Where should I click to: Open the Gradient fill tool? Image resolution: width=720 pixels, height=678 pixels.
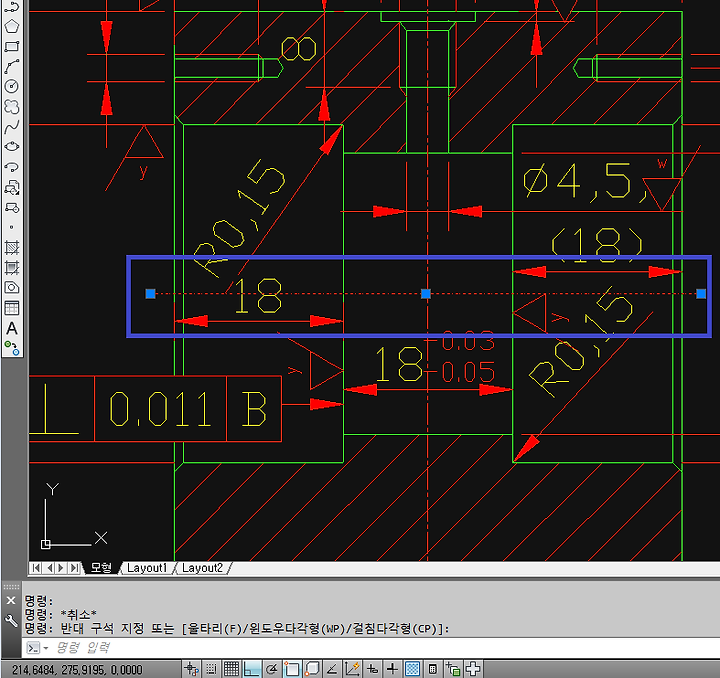(11, 268)
